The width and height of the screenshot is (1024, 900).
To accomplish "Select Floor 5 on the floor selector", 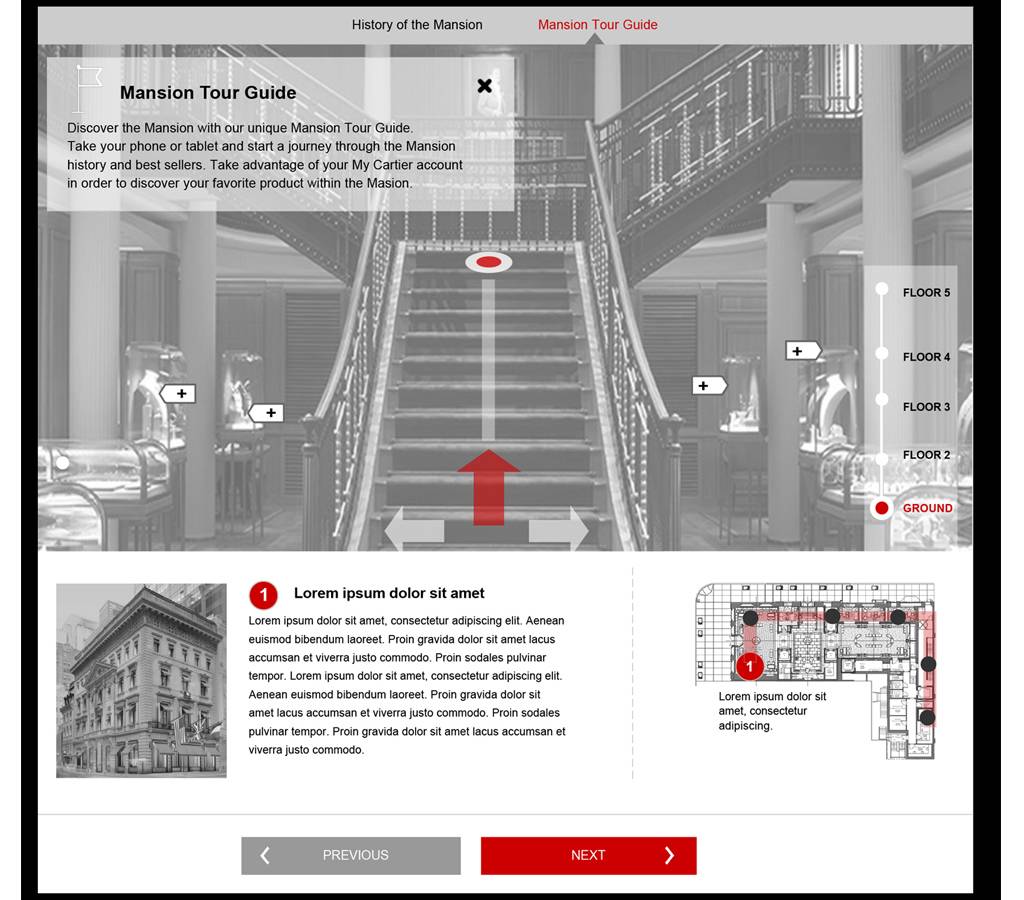I will (x=882, y=291).
